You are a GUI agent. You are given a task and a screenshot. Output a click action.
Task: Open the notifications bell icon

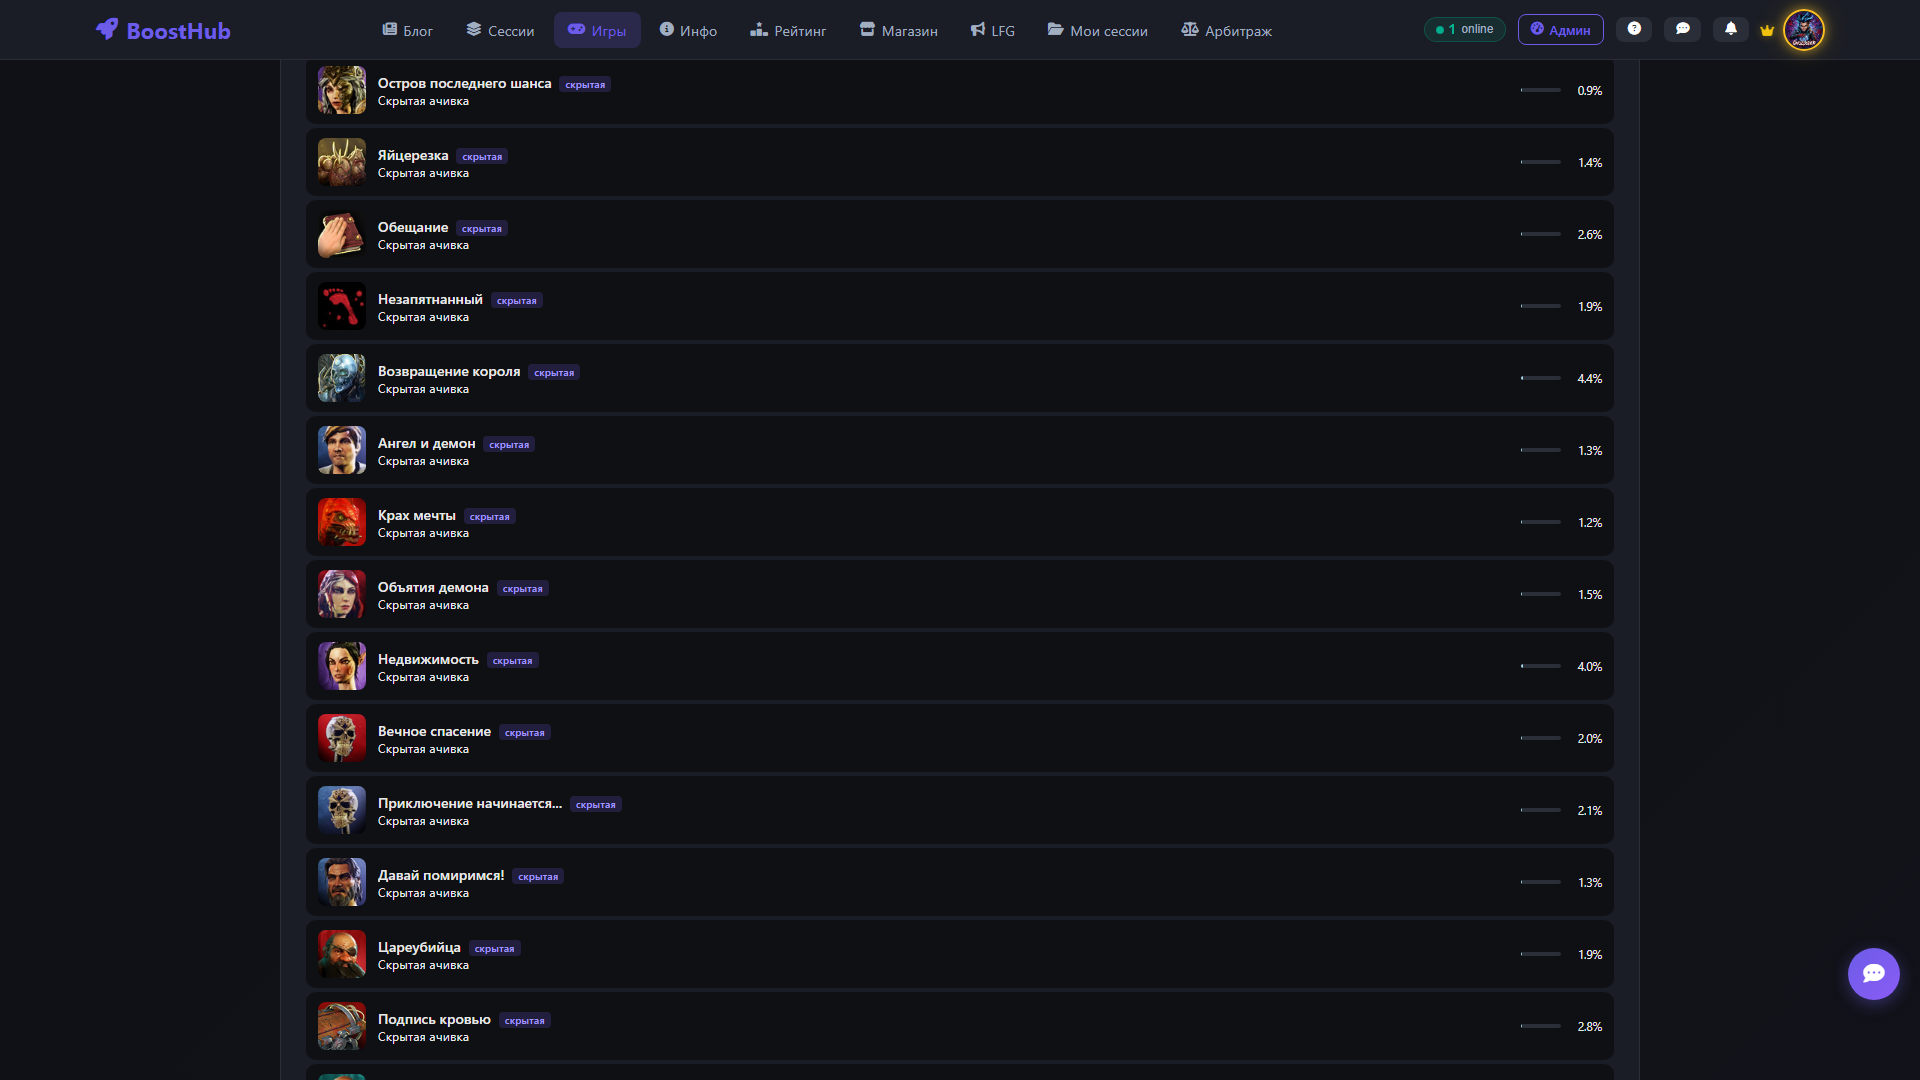click(1731, 29)
